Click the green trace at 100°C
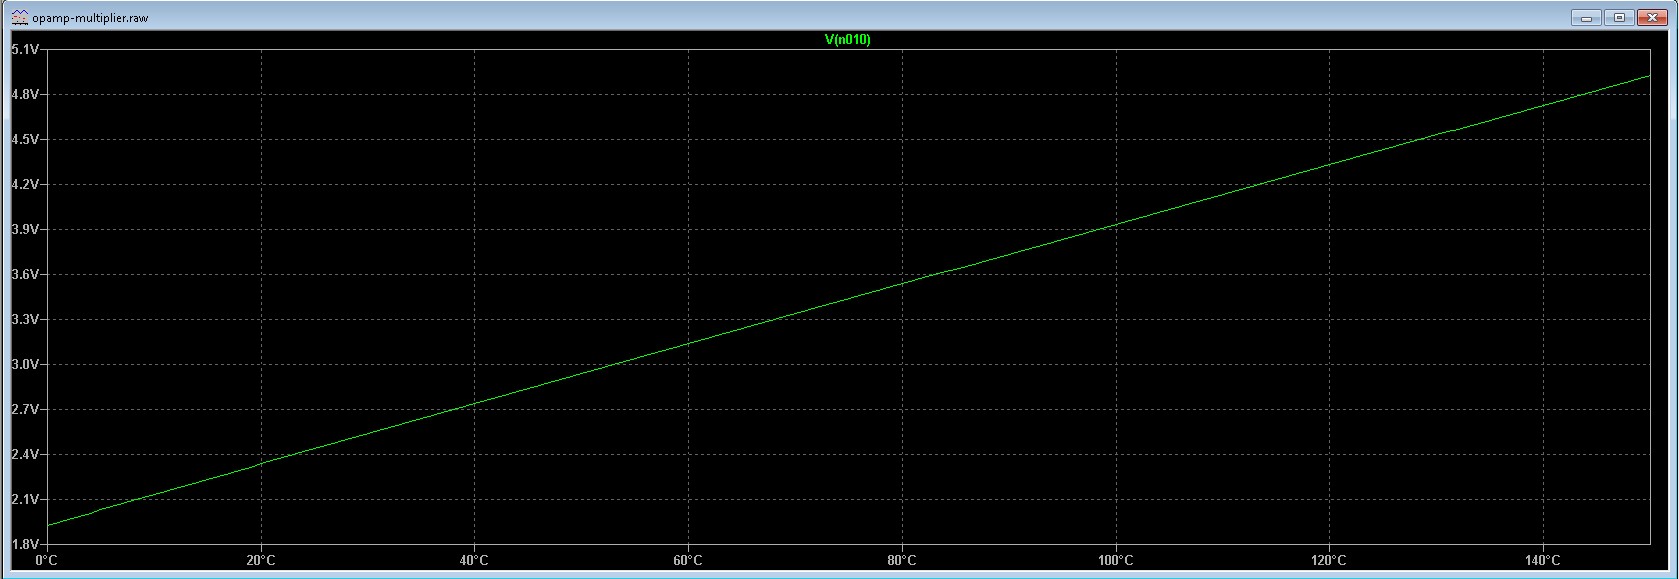 (x=1116, y=225)
